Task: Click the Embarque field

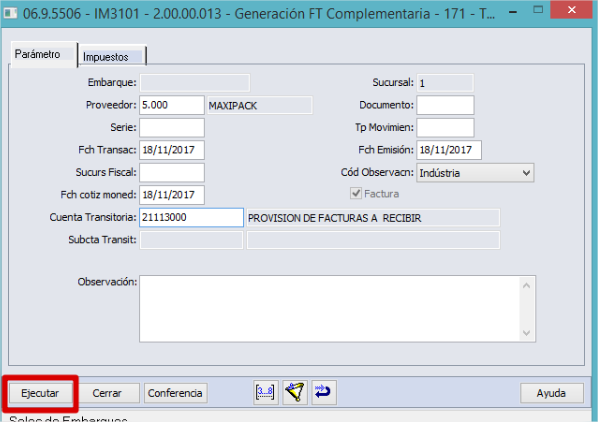Action: (195, 82)
